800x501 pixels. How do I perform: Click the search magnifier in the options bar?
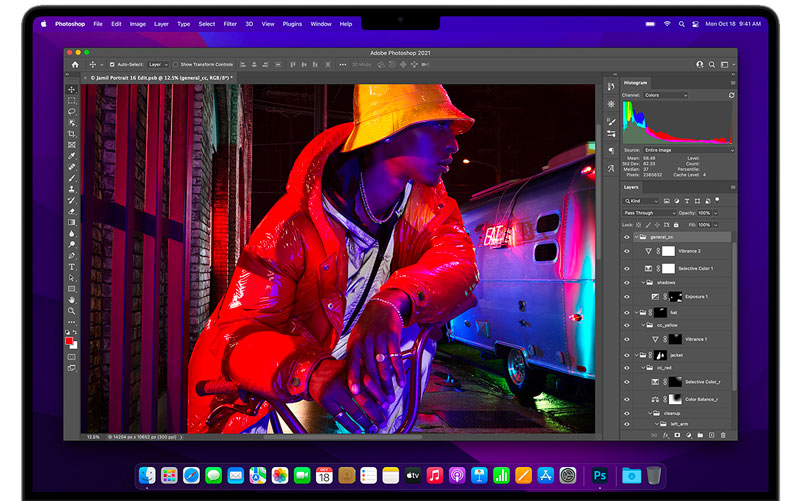pos(712,65)
